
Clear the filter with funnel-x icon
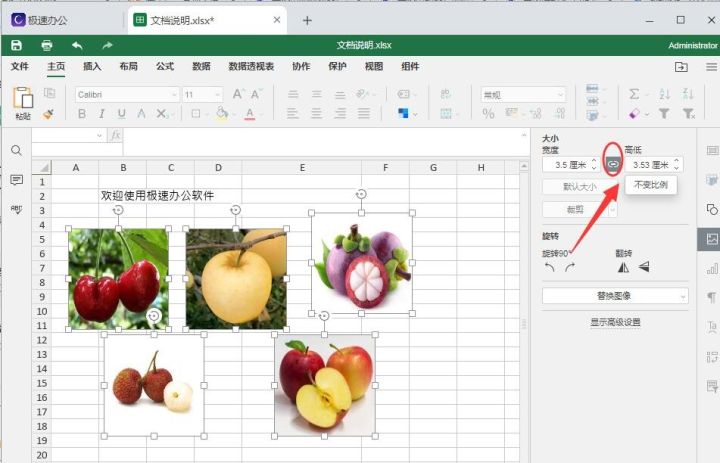pos(688,113)
